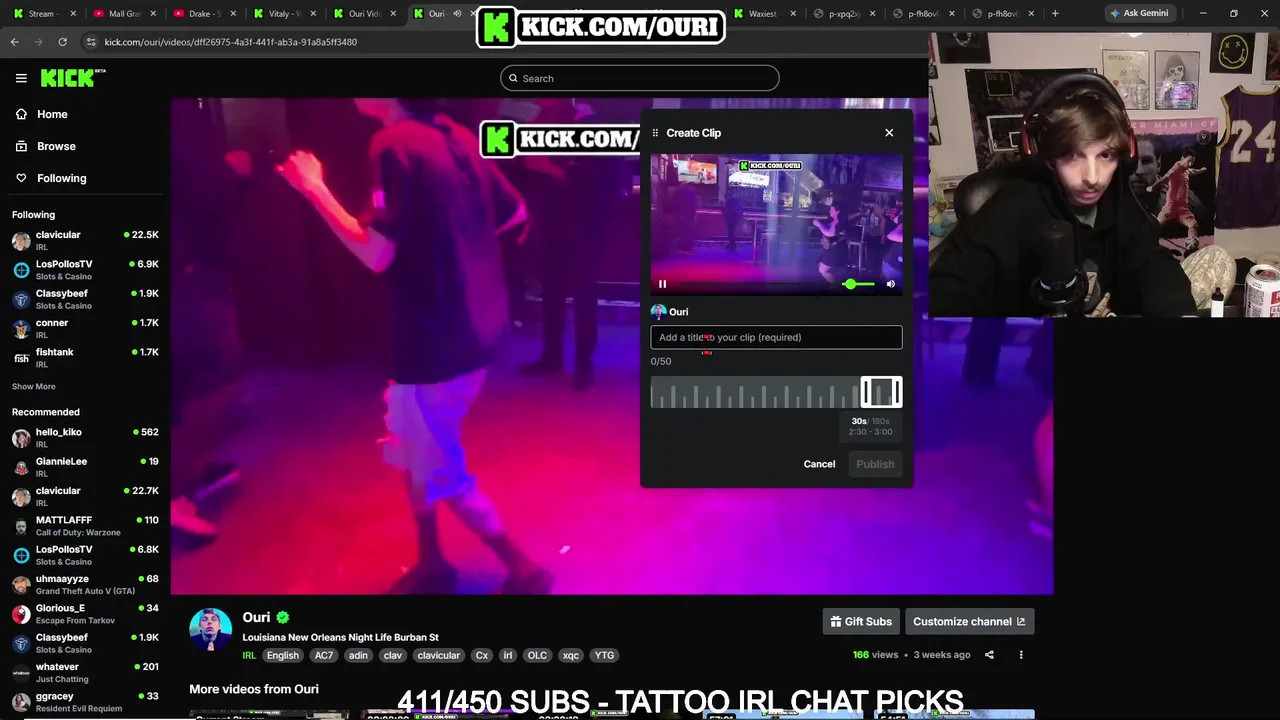Click the Kick search box

click(x=640, y=78)
